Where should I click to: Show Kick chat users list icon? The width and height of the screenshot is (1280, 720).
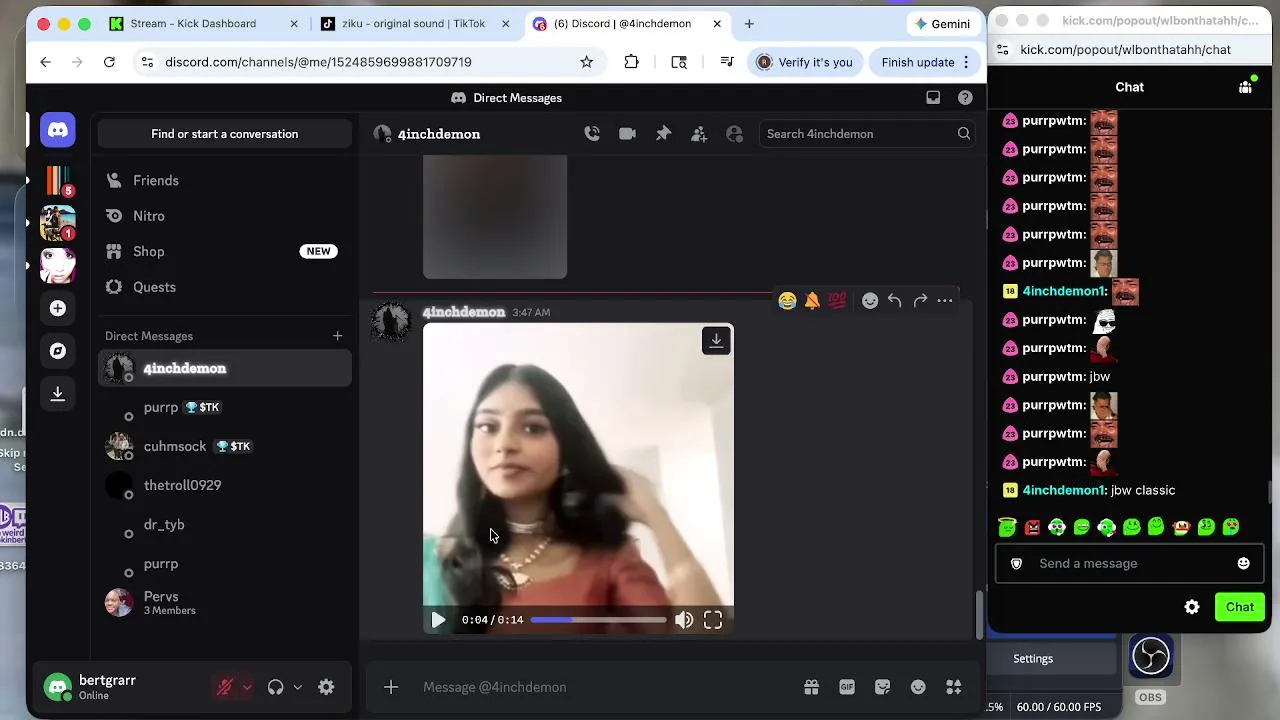click(1245, 87)
